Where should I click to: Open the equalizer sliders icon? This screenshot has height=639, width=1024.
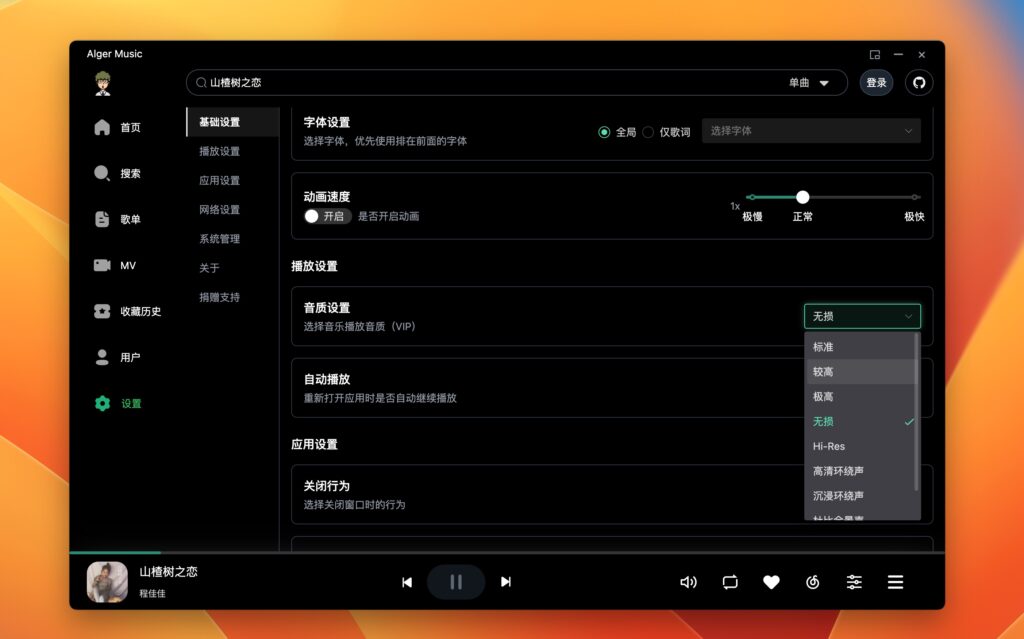point(853,581)
